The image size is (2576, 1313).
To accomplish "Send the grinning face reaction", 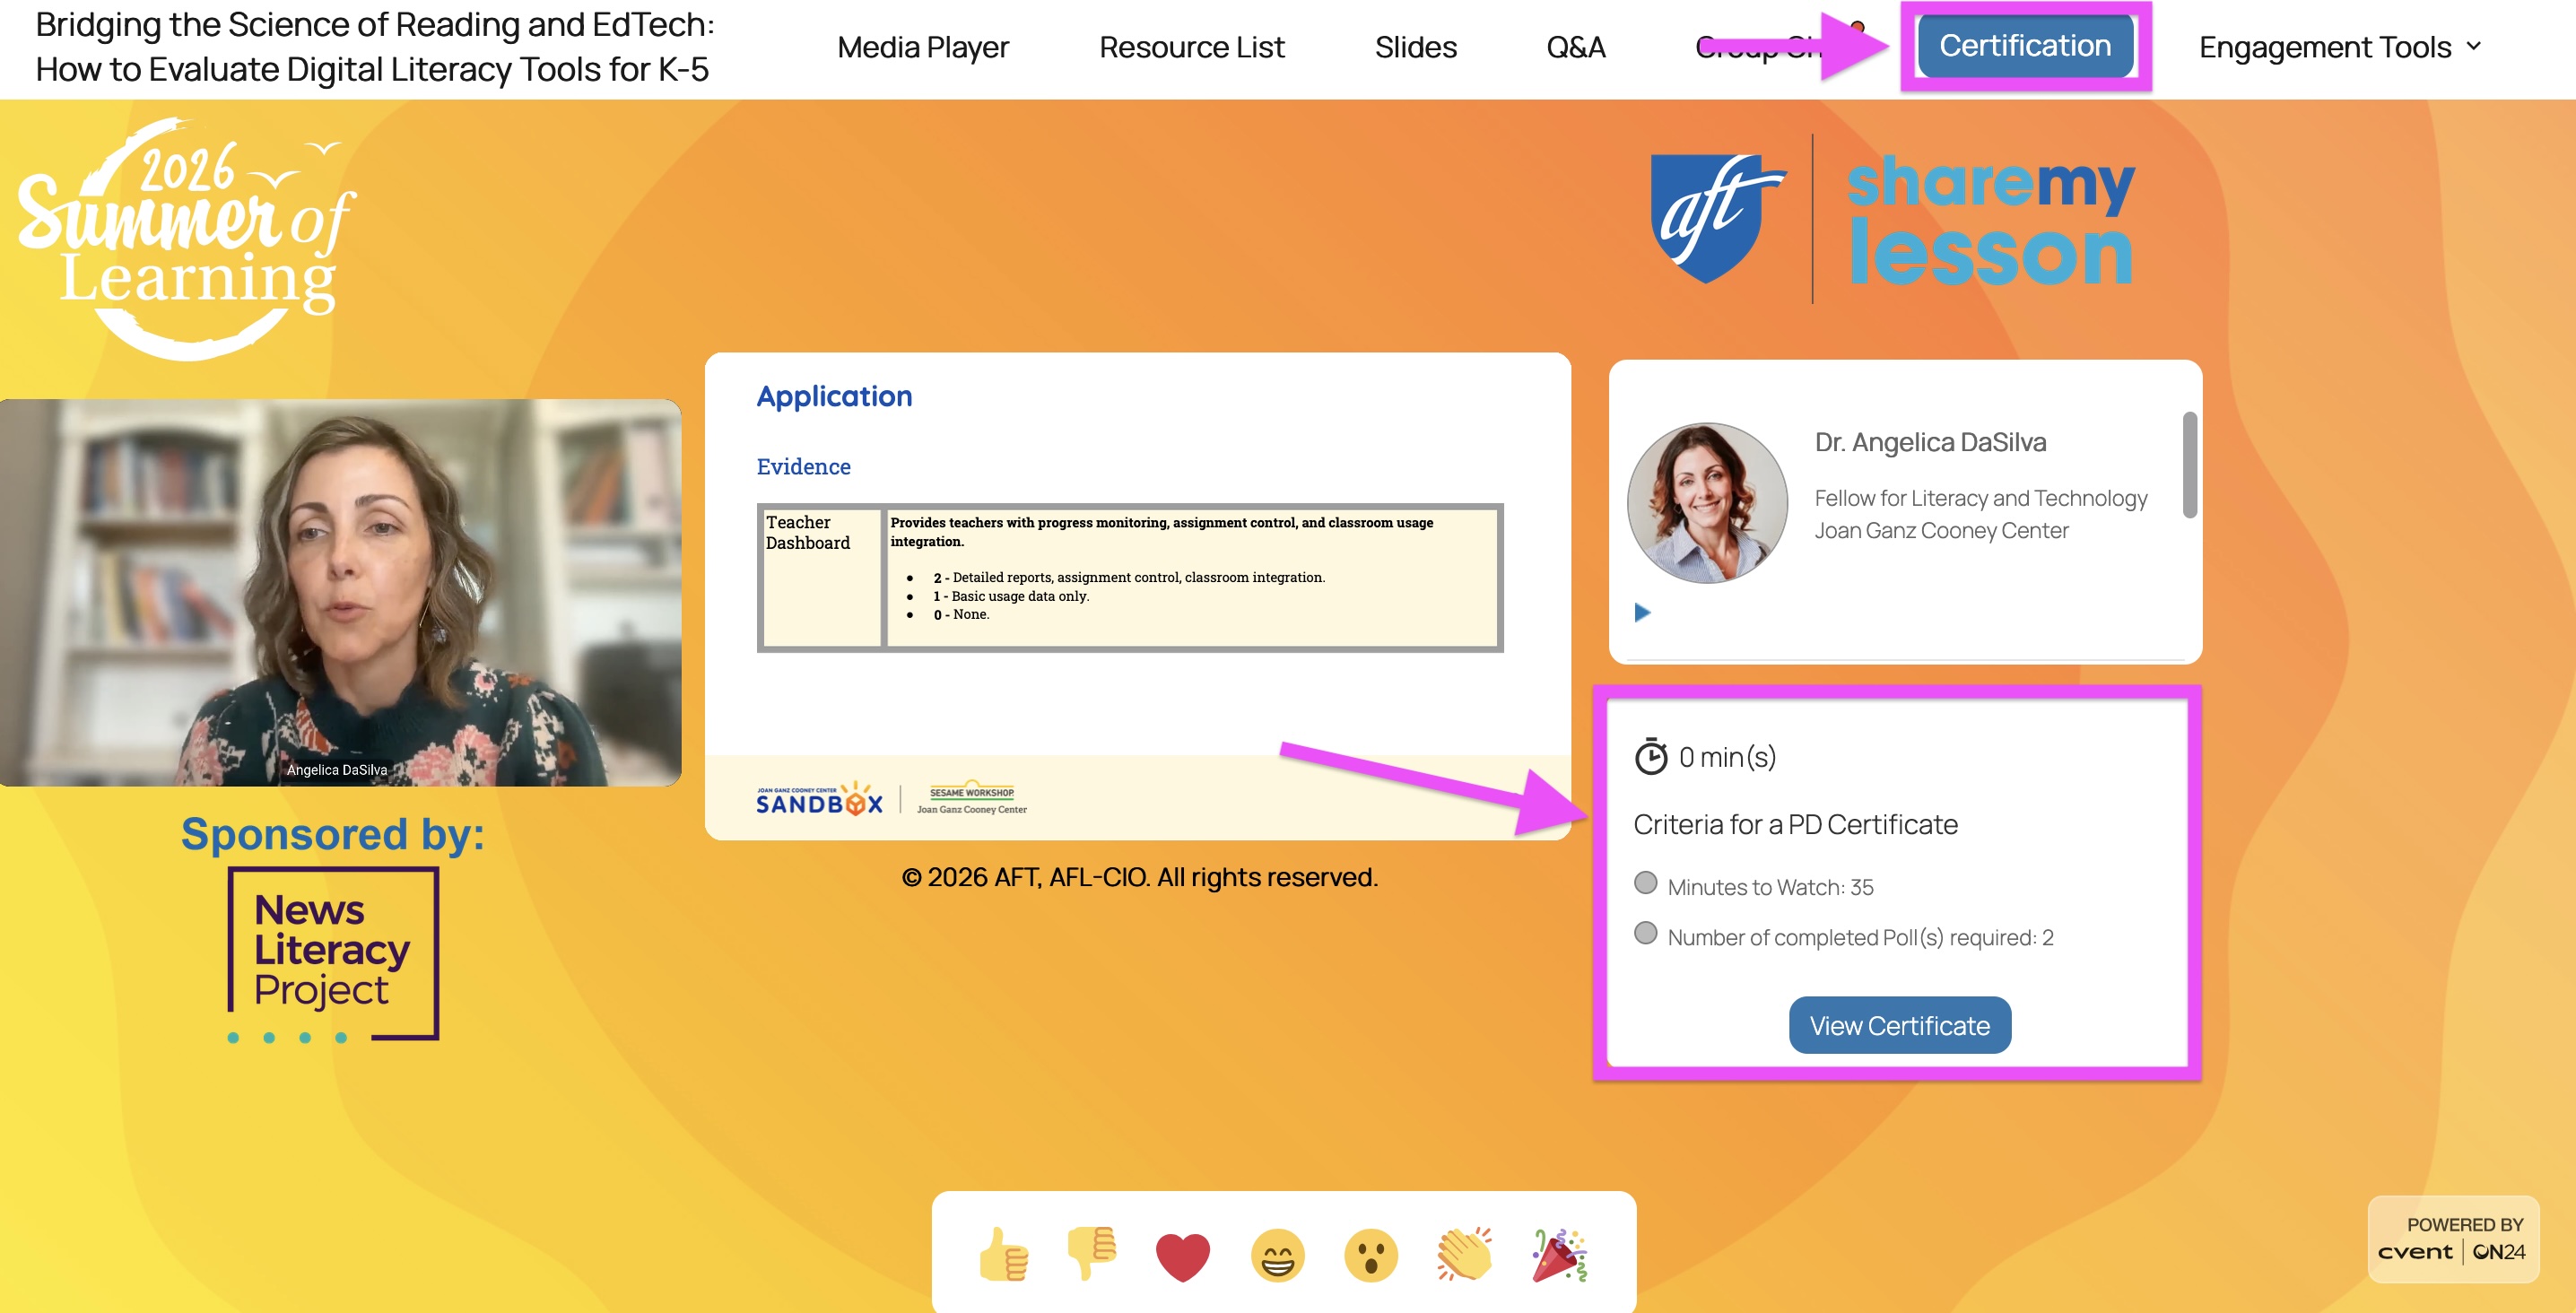I will 1278,1255.
